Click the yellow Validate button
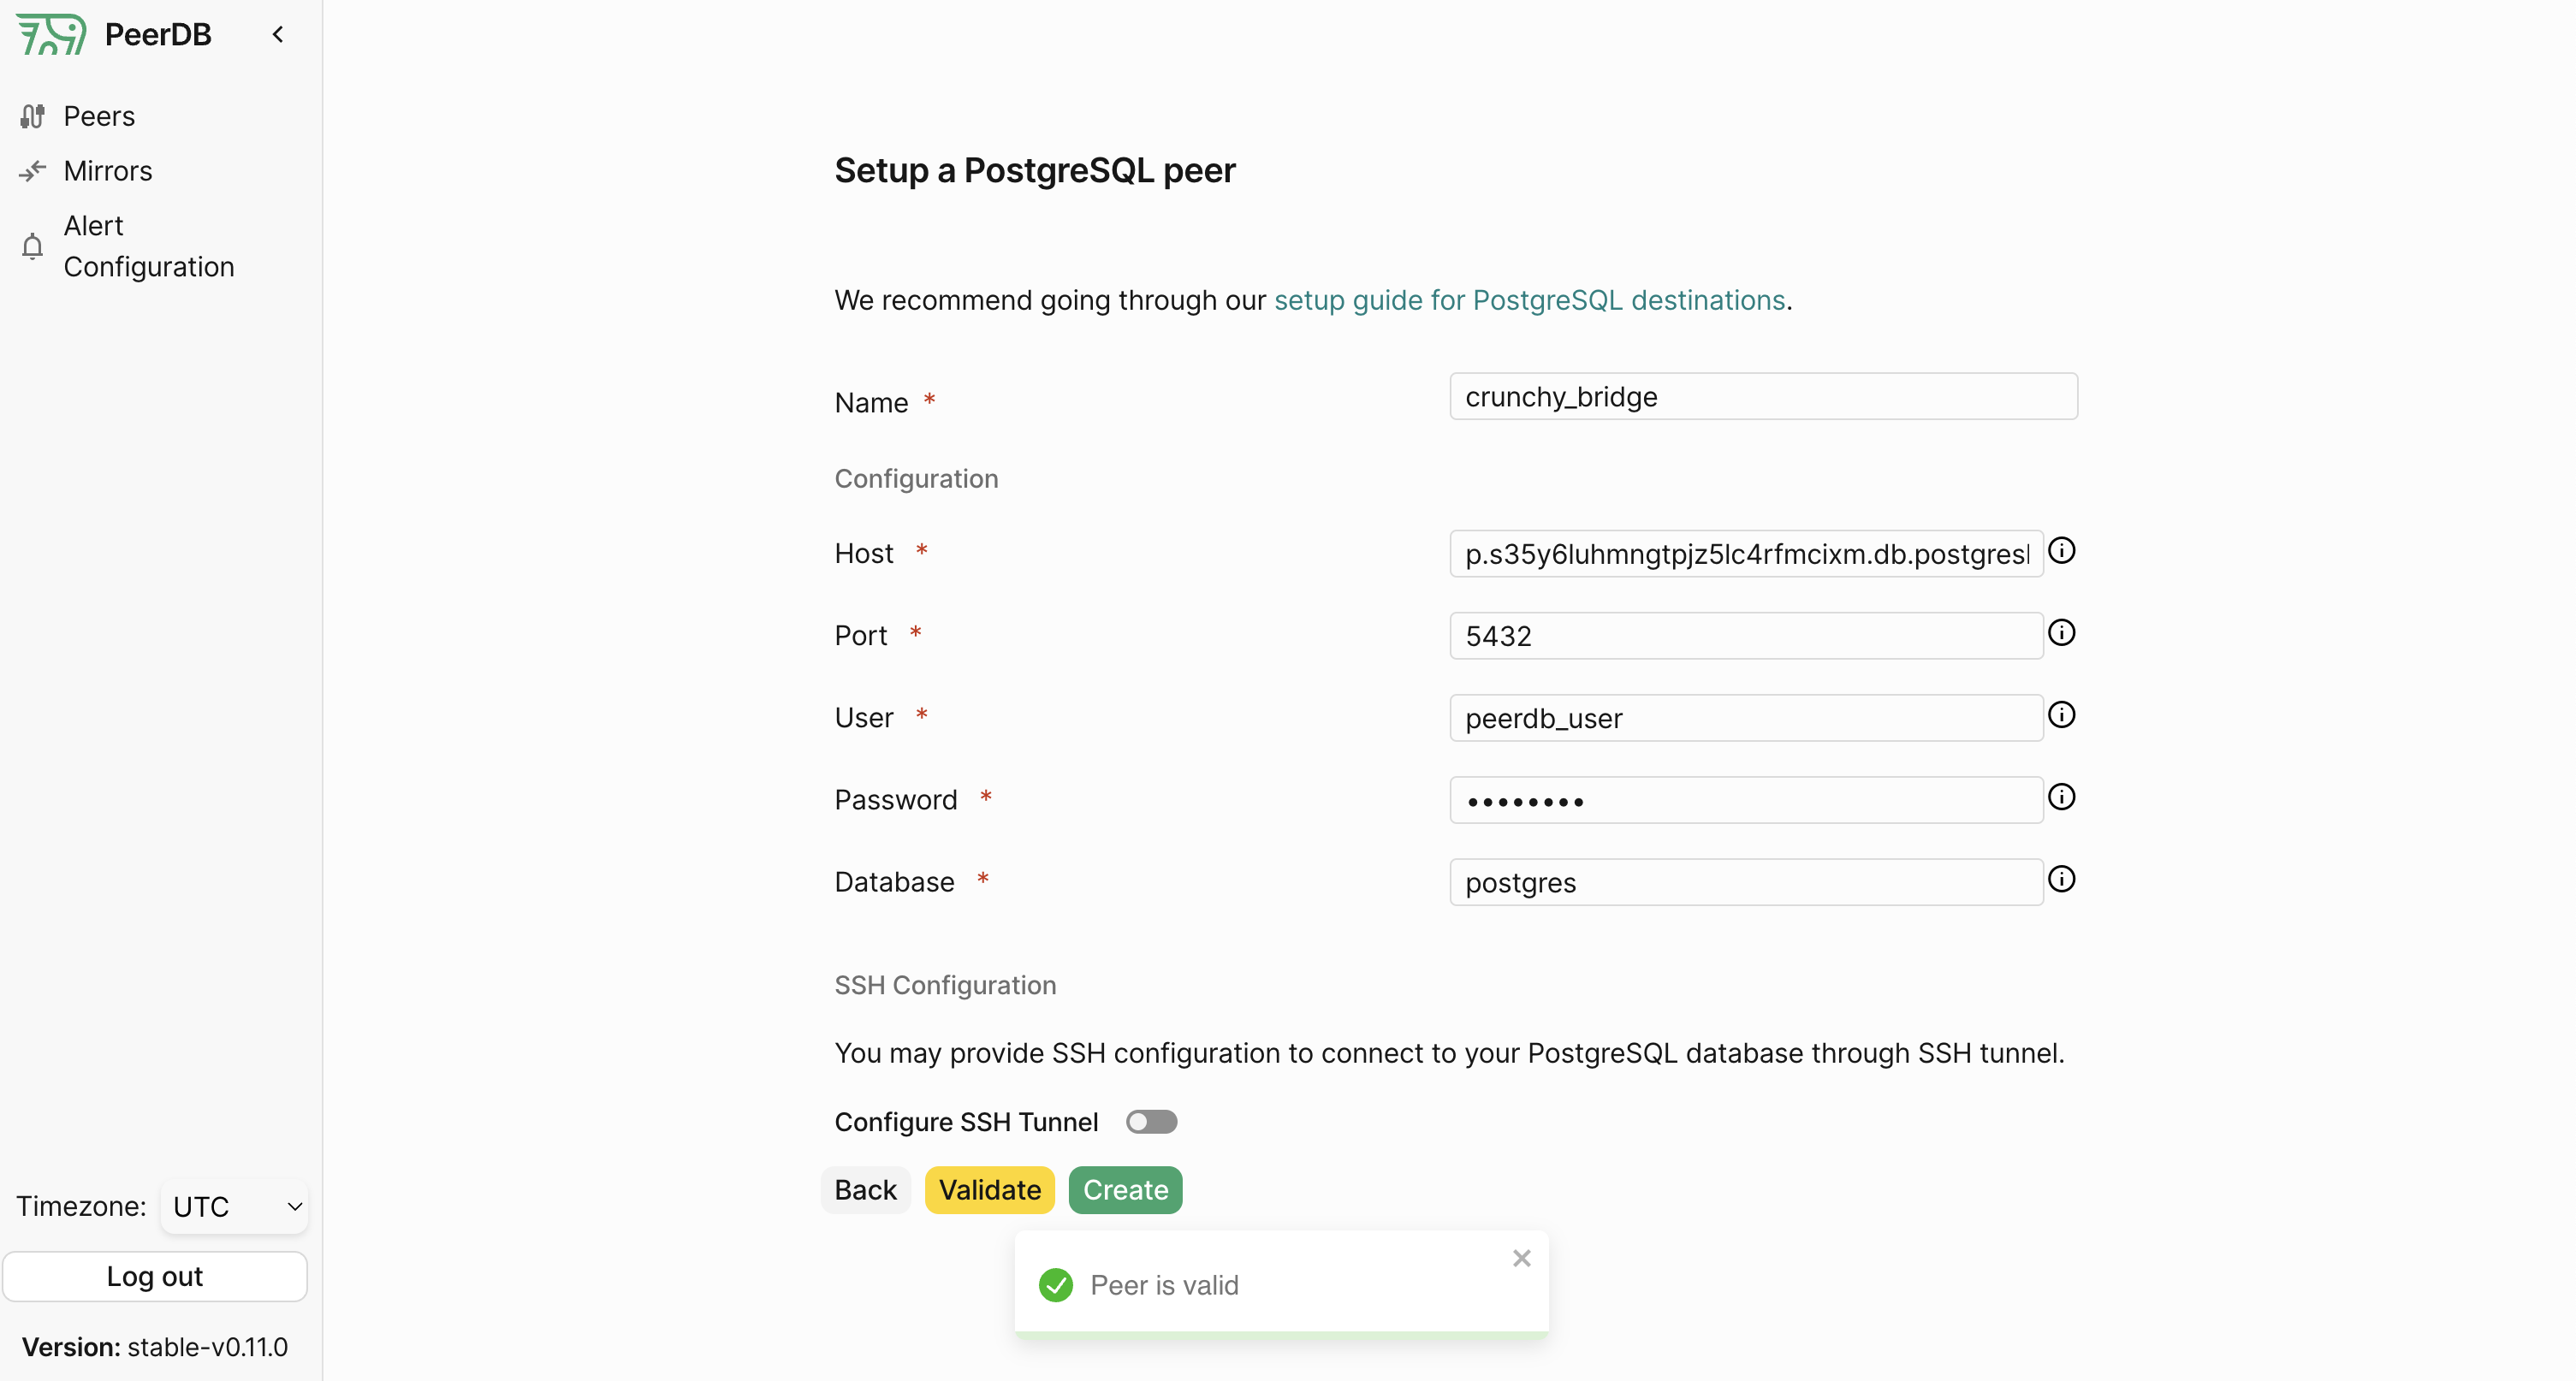Image resolution: width=2576 pixels, height=1381 pixels. coord(989,1190)
